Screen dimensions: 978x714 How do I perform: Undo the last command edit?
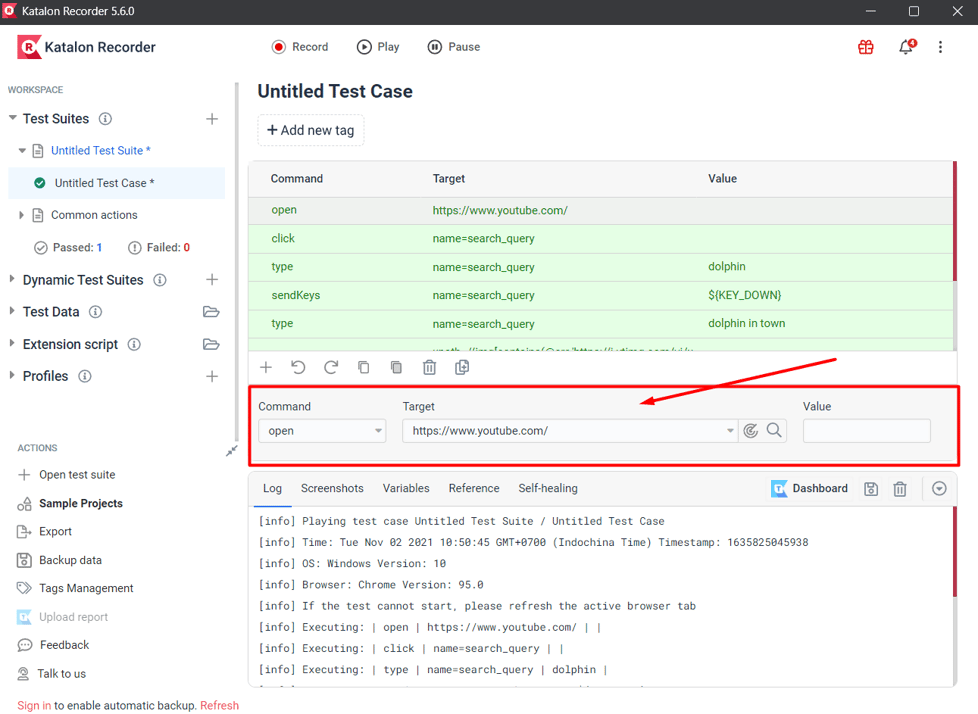pyautogui.click(x=298, y=367)
